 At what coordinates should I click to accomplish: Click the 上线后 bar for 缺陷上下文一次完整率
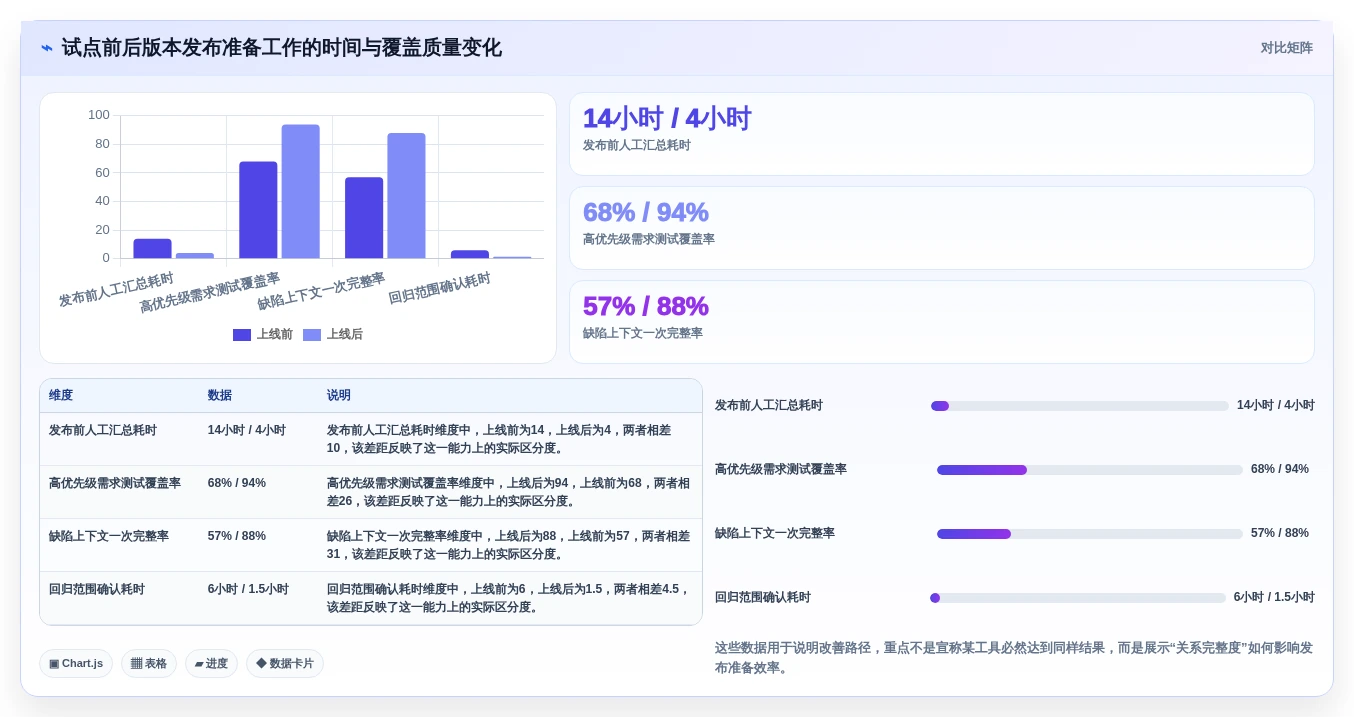[x=406, y=196]
